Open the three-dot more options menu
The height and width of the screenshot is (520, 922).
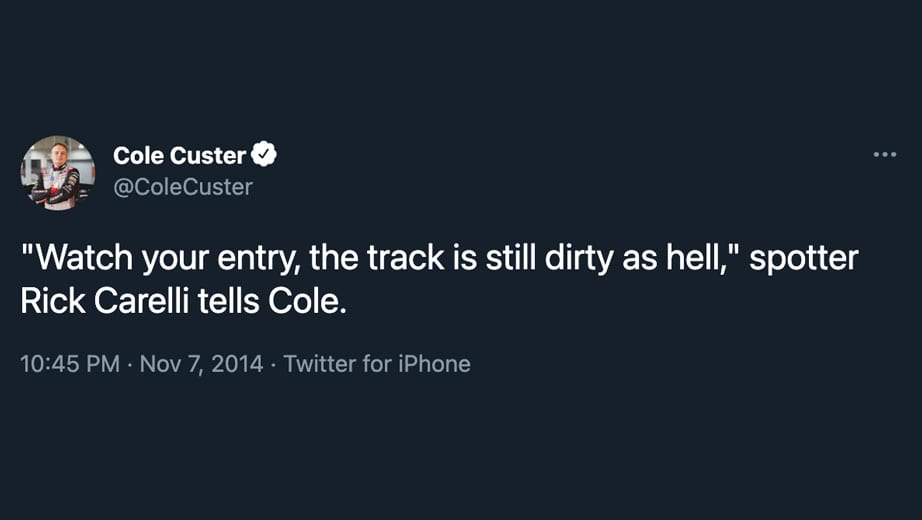point(884,155)
